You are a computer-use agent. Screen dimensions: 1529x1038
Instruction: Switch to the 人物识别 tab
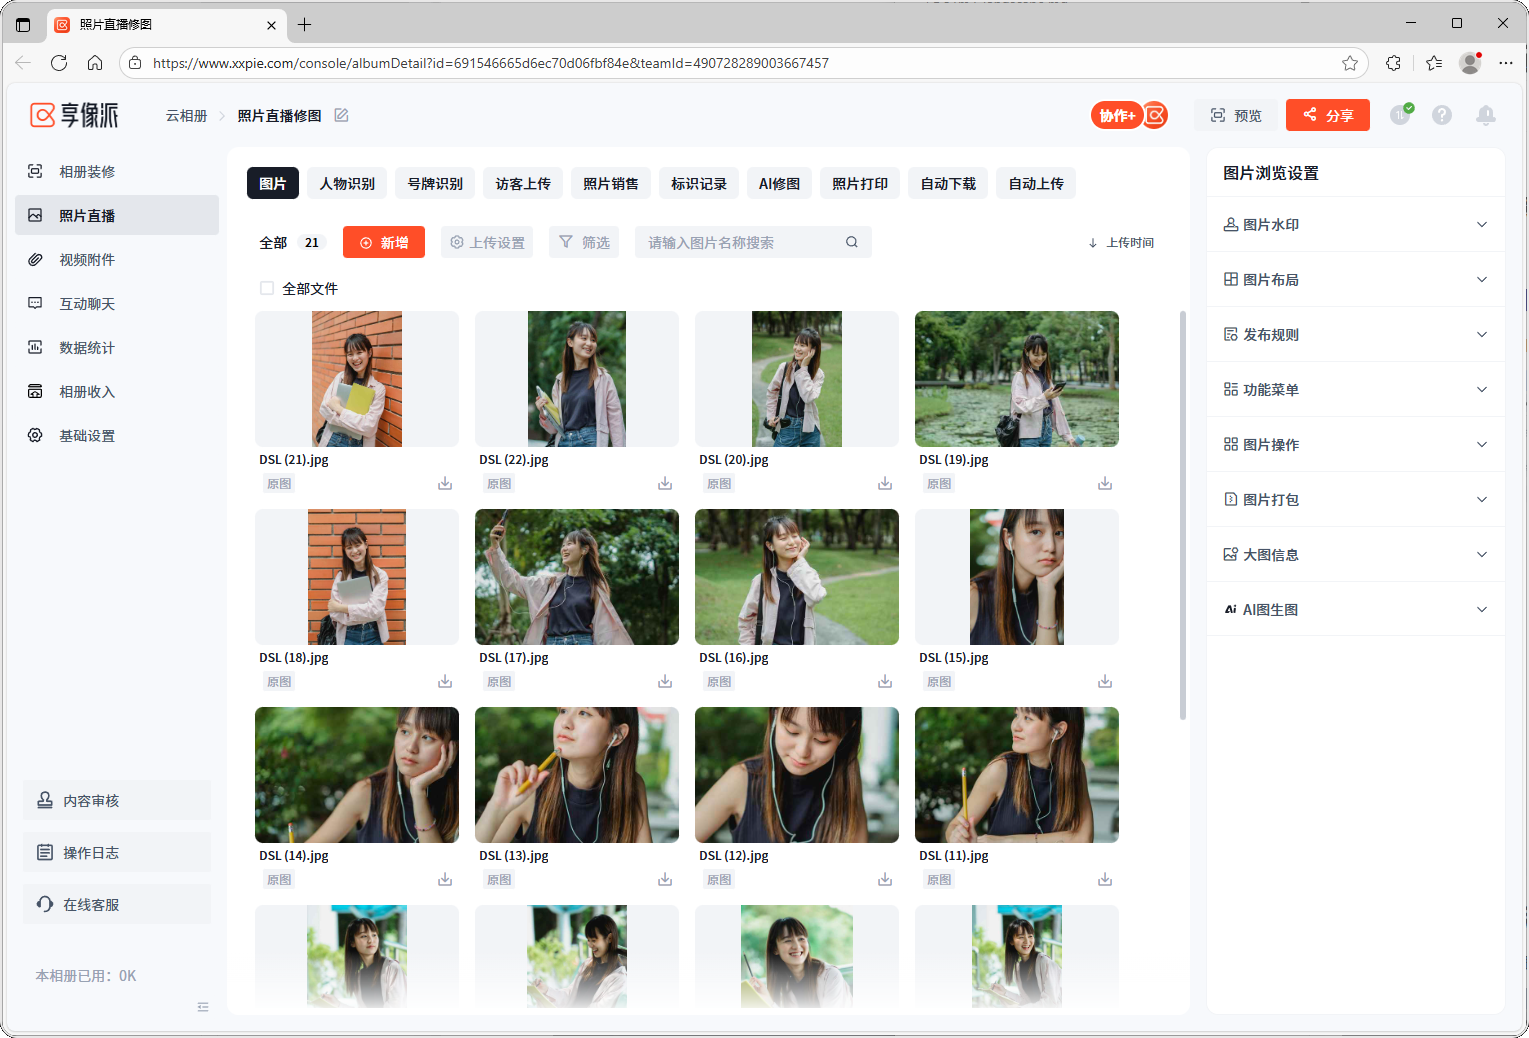(x=347, y=184)
